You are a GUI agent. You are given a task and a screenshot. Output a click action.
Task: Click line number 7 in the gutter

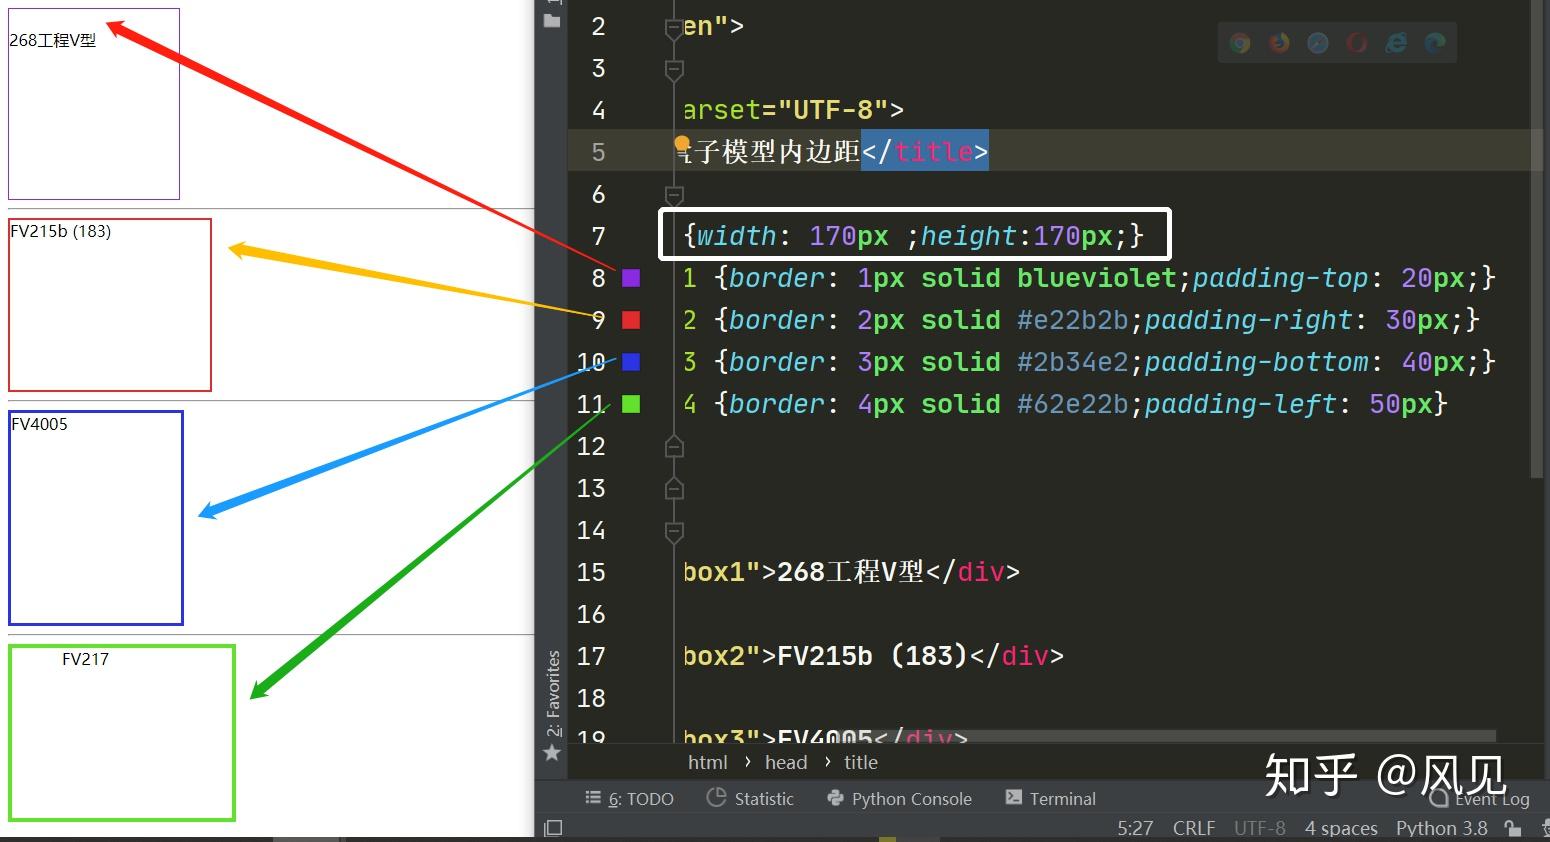click(598, 236)
